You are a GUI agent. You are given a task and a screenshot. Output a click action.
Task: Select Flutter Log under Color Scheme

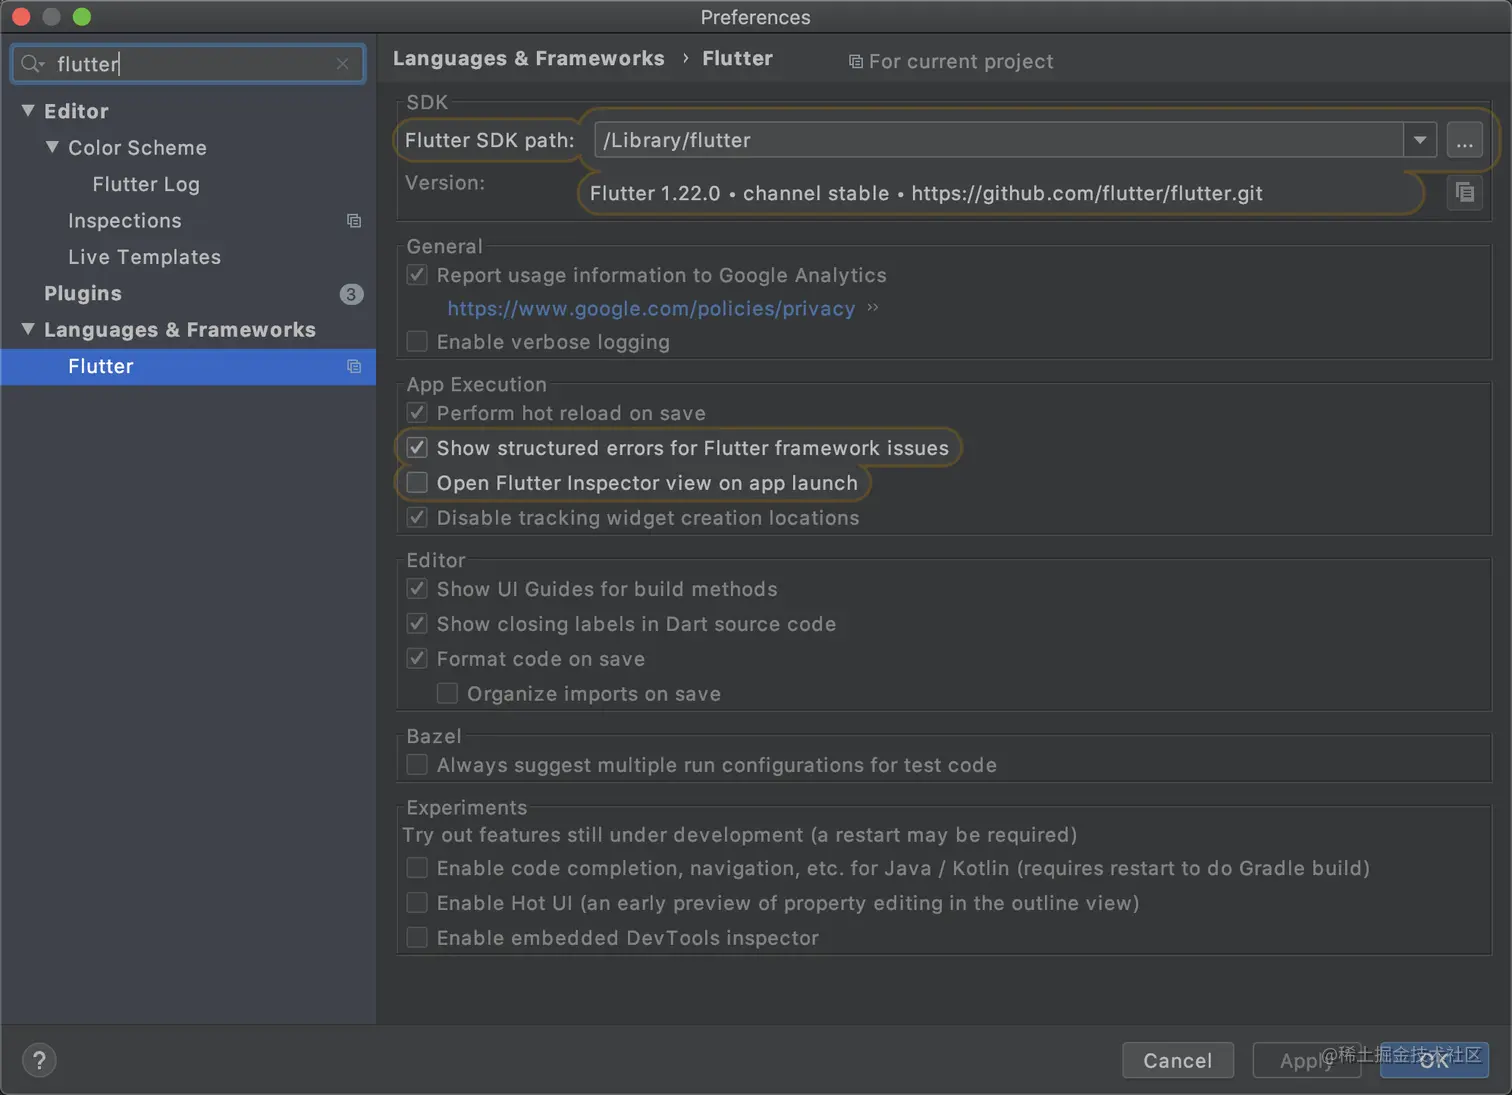[x=146, y=184]
